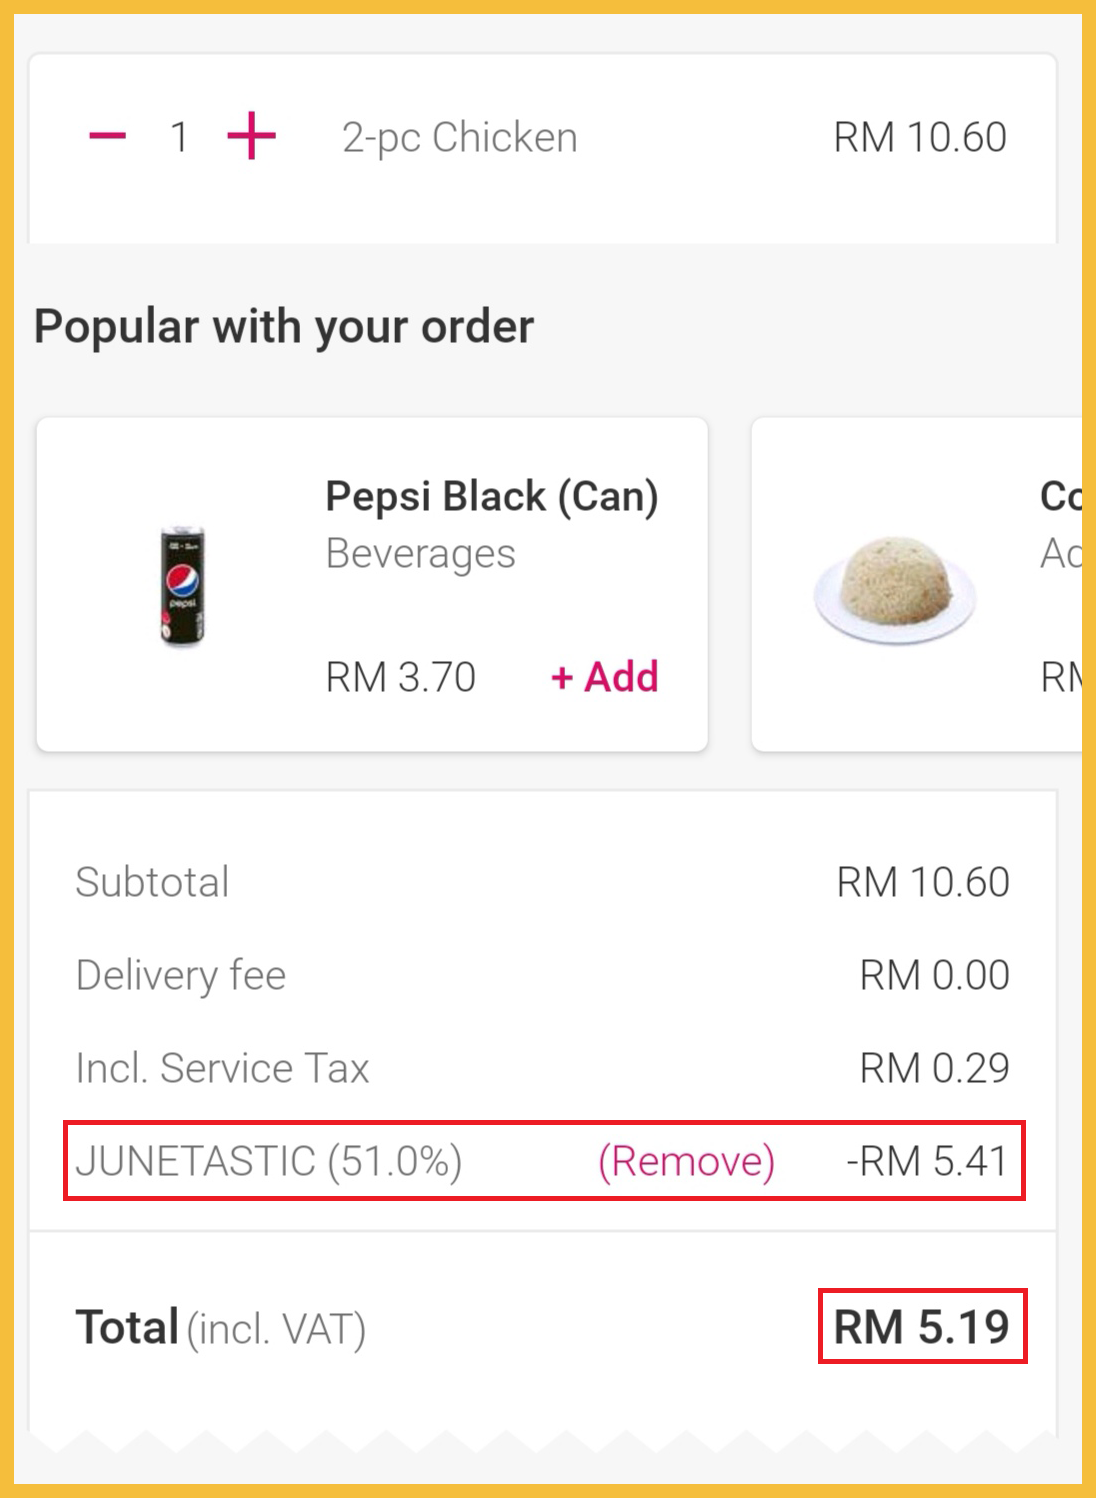Decrease 2-pc Chicken quantity with minus
Screen dimensions: 1096x1498
(x=107, y=136)
